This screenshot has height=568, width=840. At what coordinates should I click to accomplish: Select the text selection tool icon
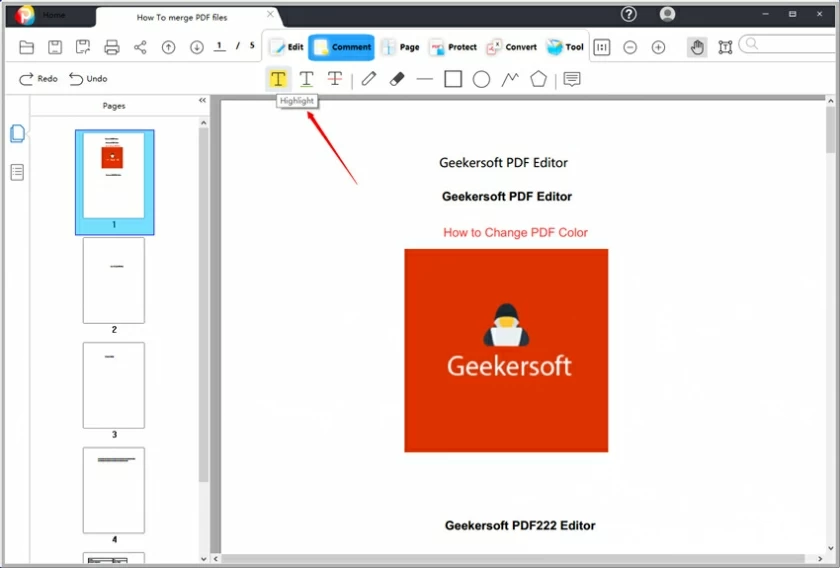725,47
